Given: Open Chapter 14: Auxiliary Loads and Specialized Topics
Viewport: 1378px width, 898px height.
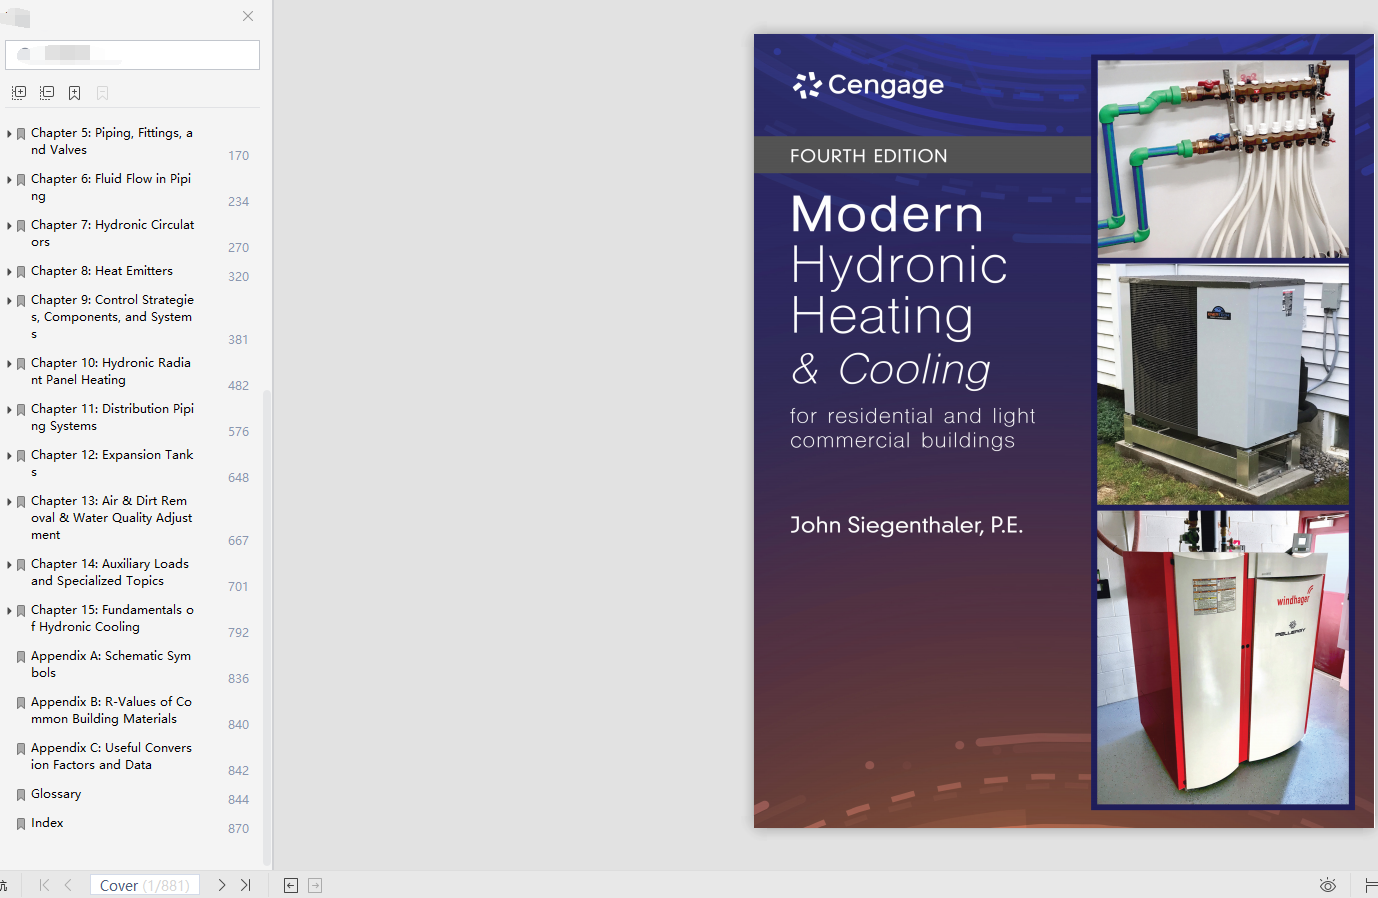Looking at the screenshot, I should (x=110, y=572).
